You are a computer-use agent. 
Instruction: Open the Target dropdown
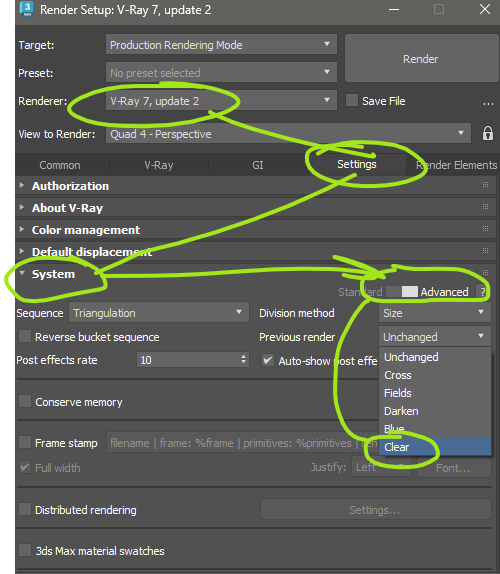[221, 44]
